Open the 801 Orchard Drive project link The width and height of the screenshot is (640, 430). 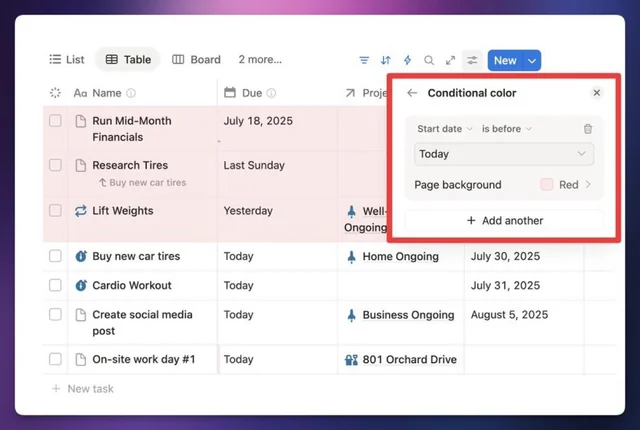[x=409, y=359]
